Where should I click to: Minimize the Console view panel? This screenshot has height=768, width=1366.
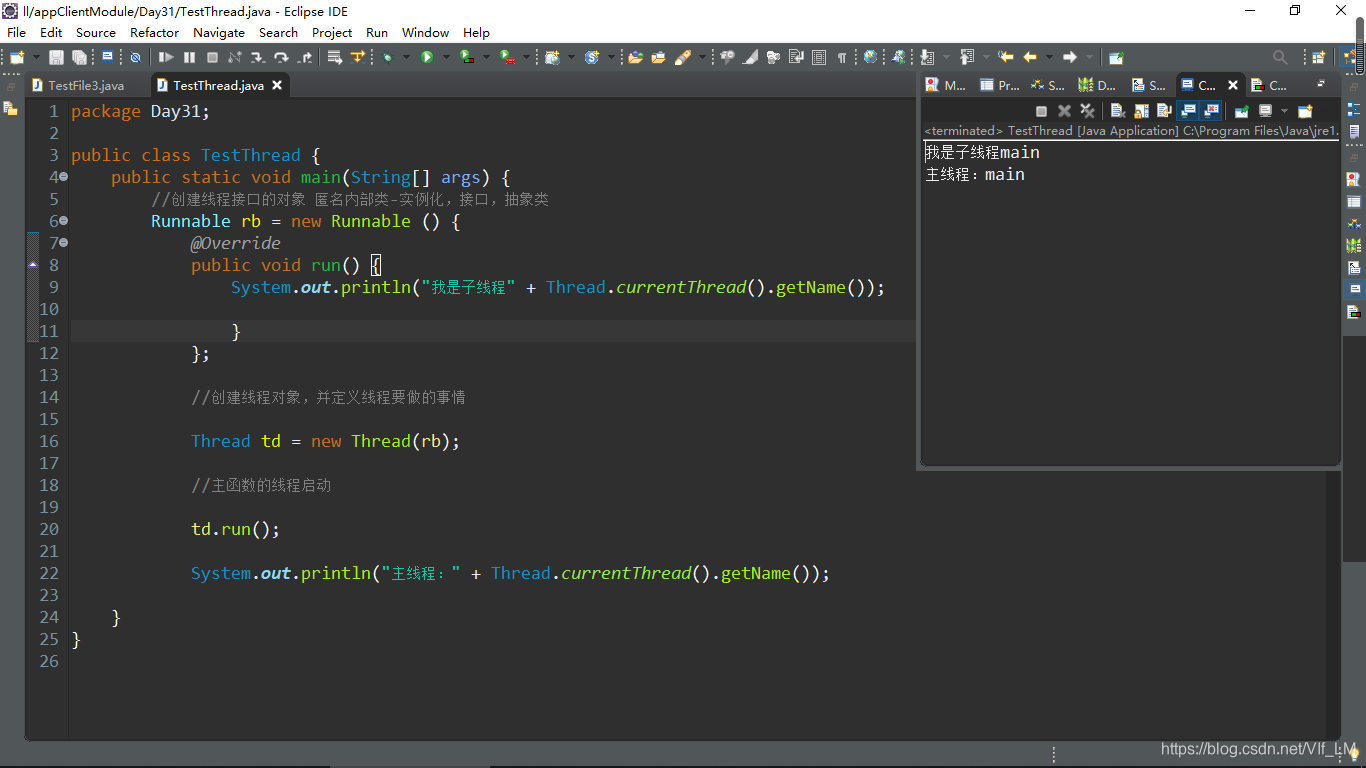click(1321, 83)
